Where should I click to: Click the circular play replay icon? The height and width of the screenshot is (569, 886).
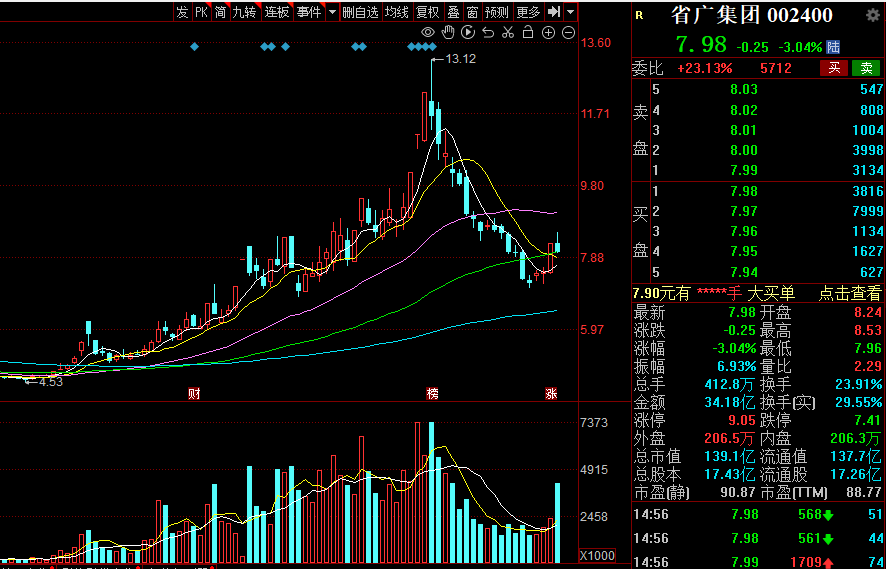pyautogui.click(x=468, y=33)
